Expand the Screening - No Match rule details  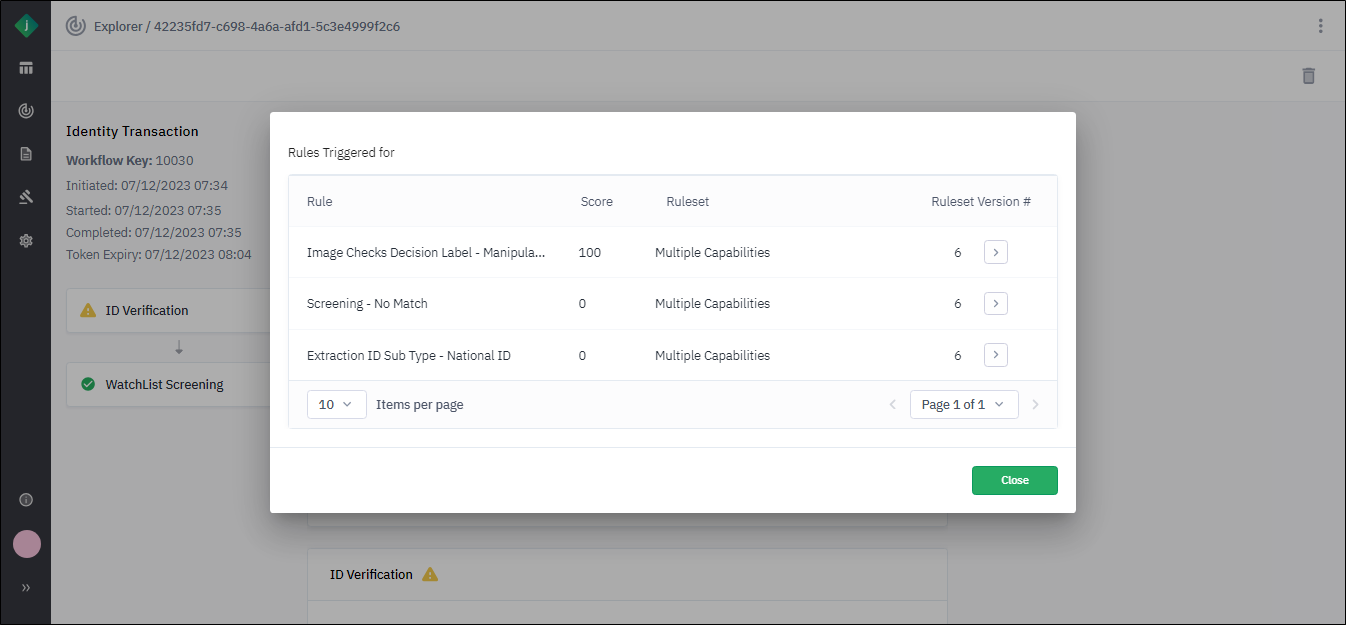tap(995, 304)
